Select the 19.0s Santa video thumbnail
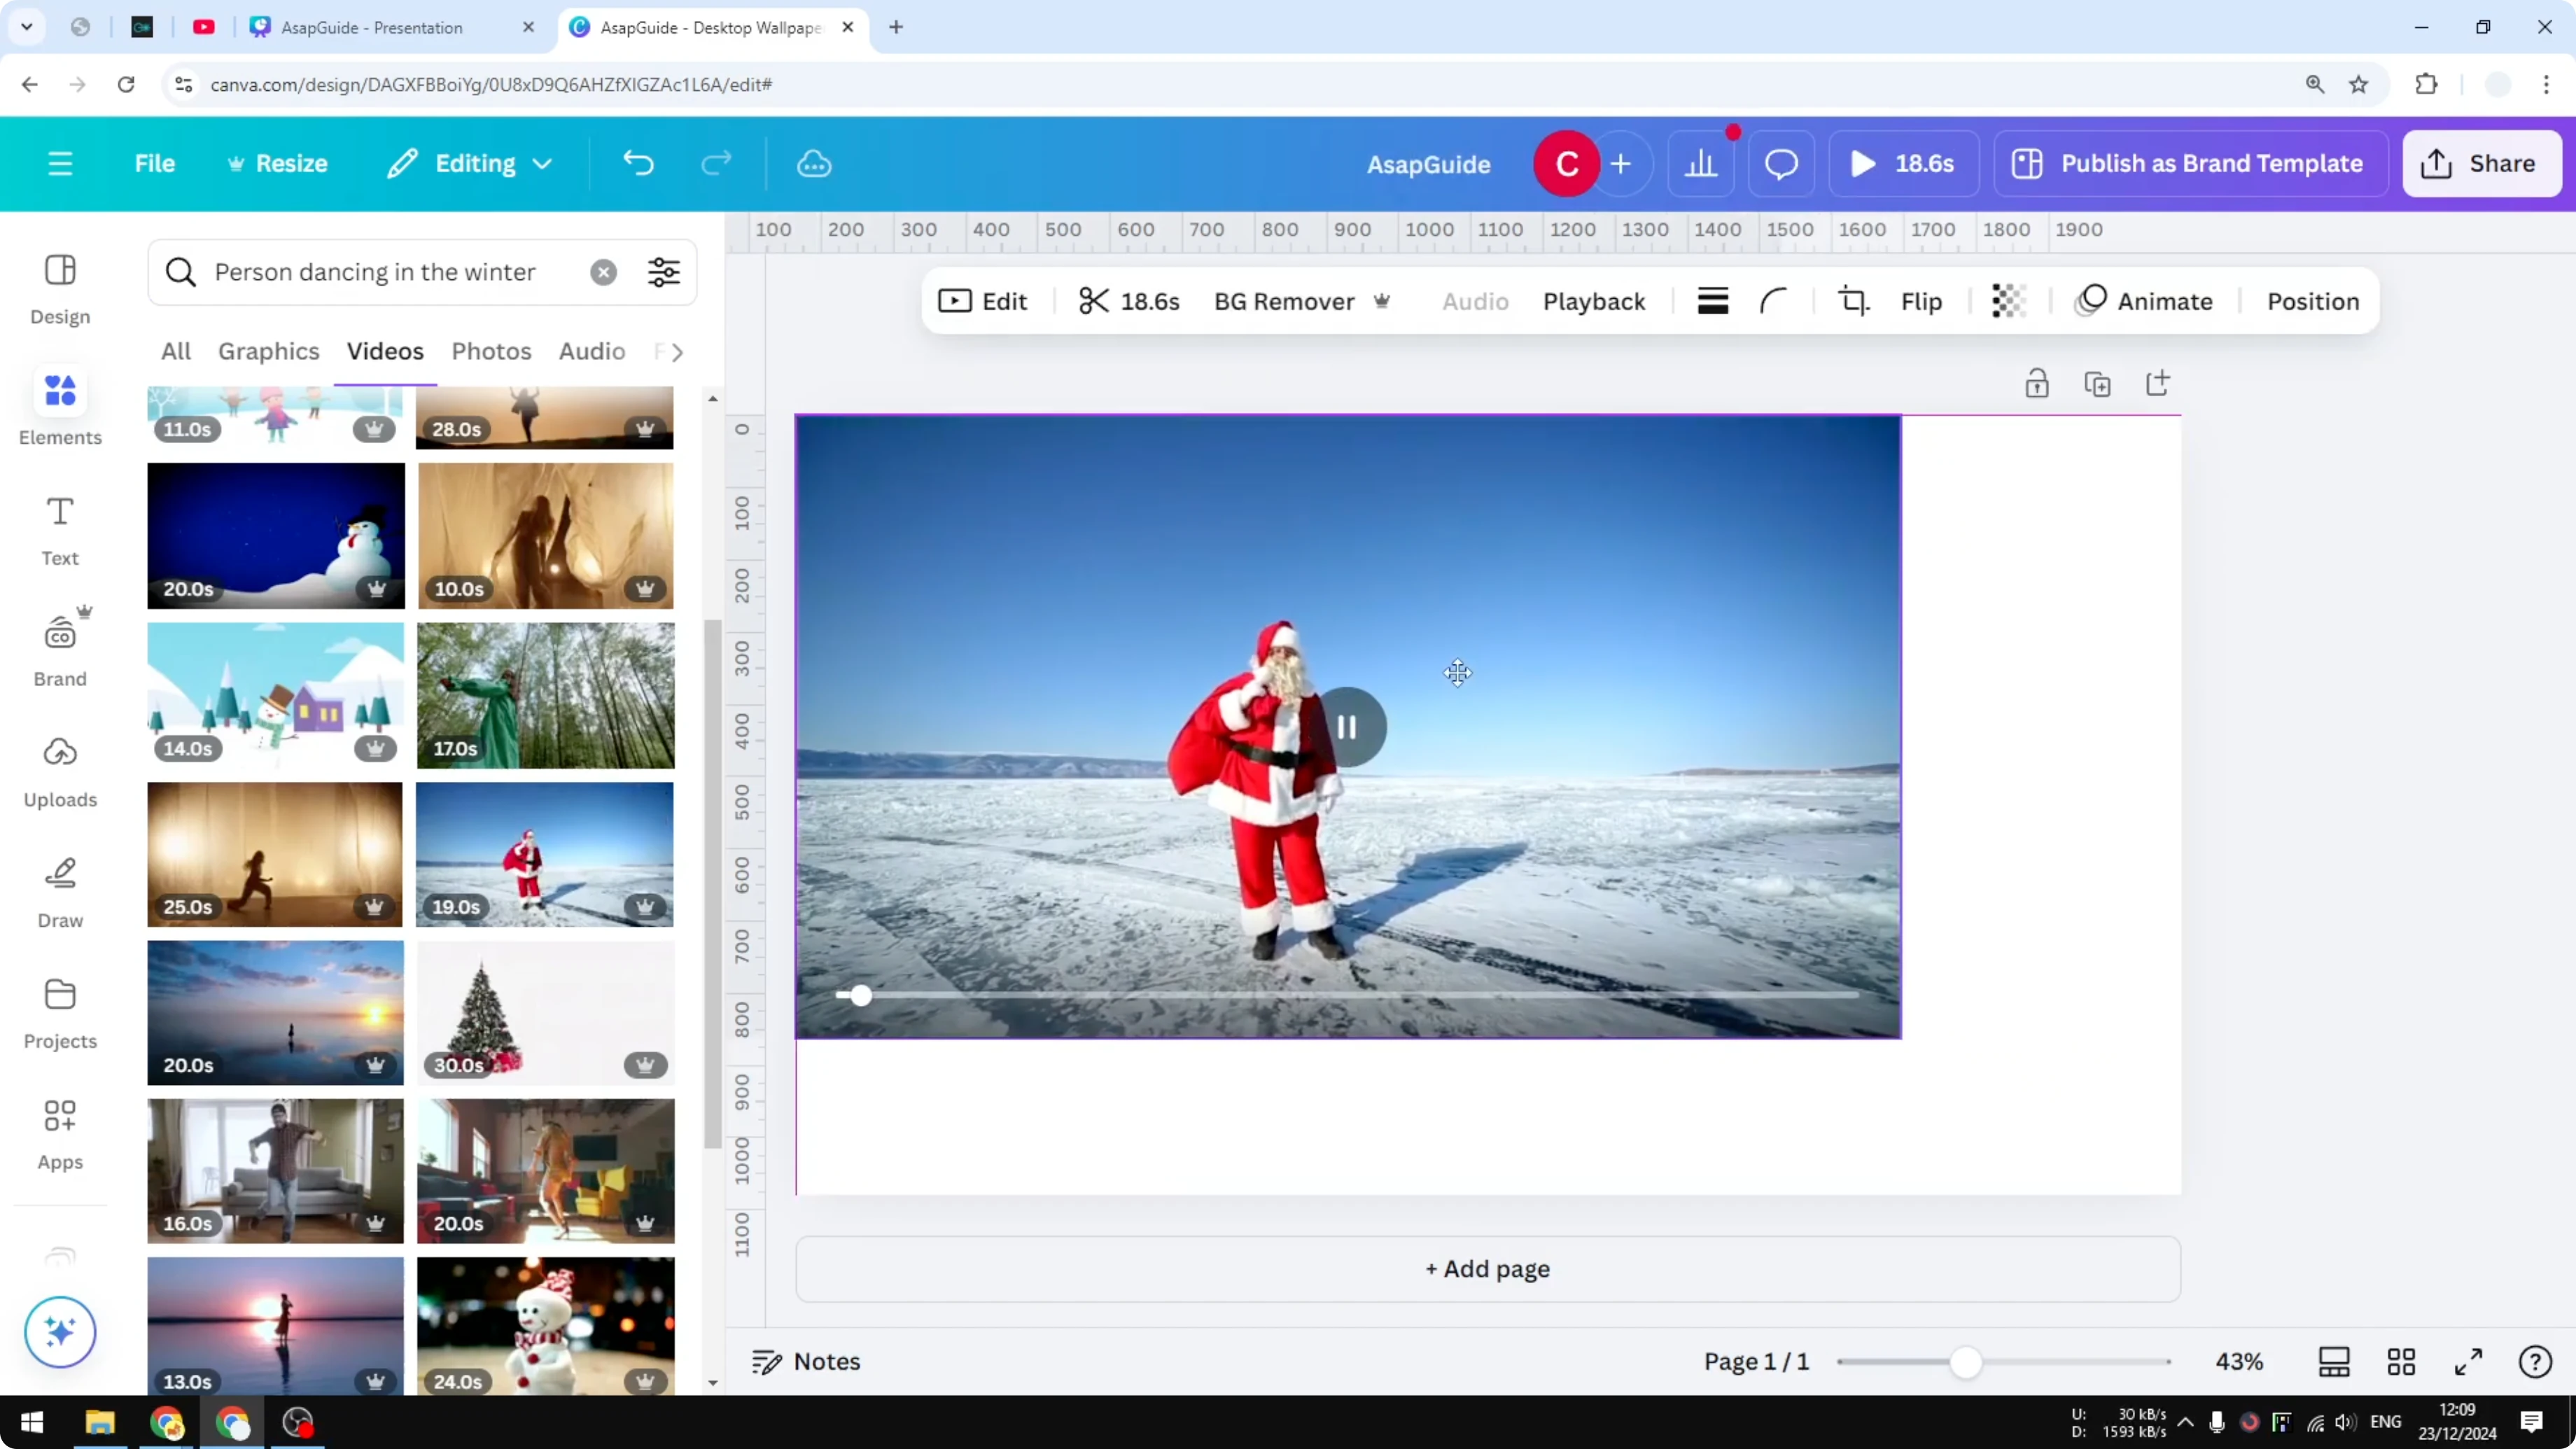Screen dimensions: 2576x1449 tap(546, 855)
